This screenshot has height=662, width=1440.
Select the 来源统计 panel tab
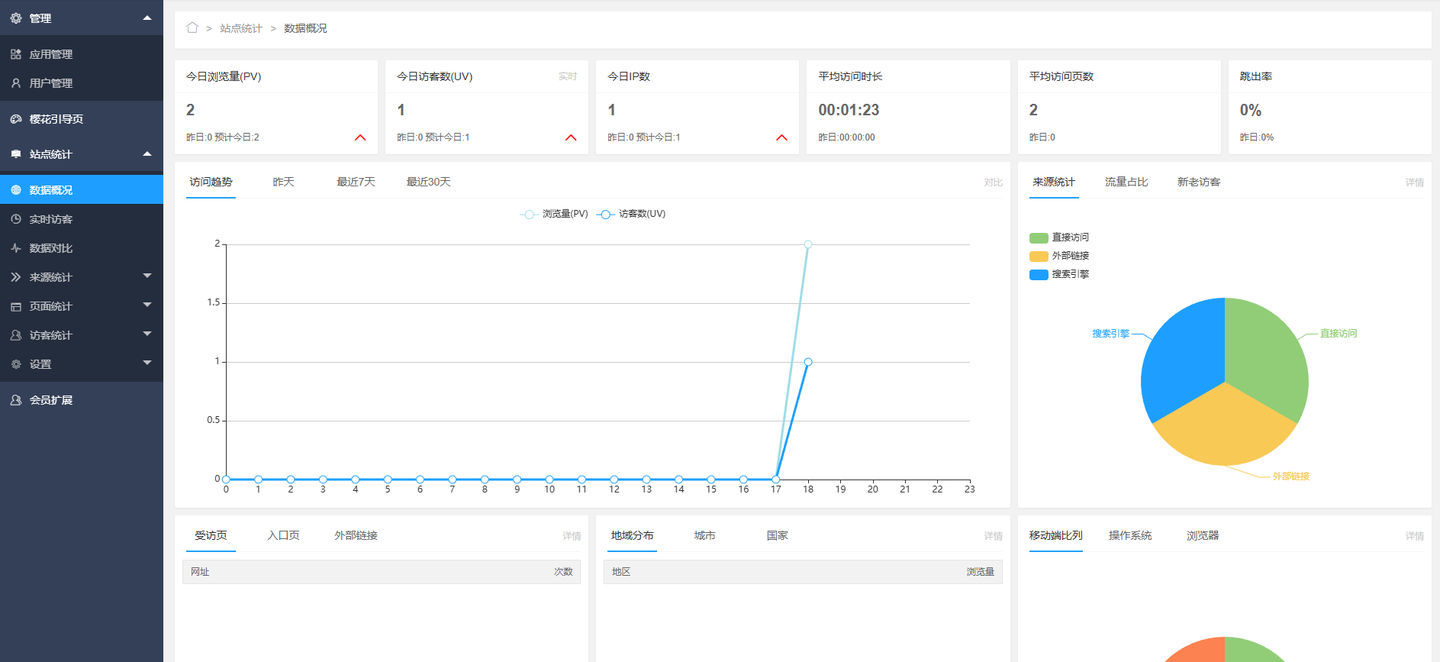pyautogui.click(x=1054, y=182)
